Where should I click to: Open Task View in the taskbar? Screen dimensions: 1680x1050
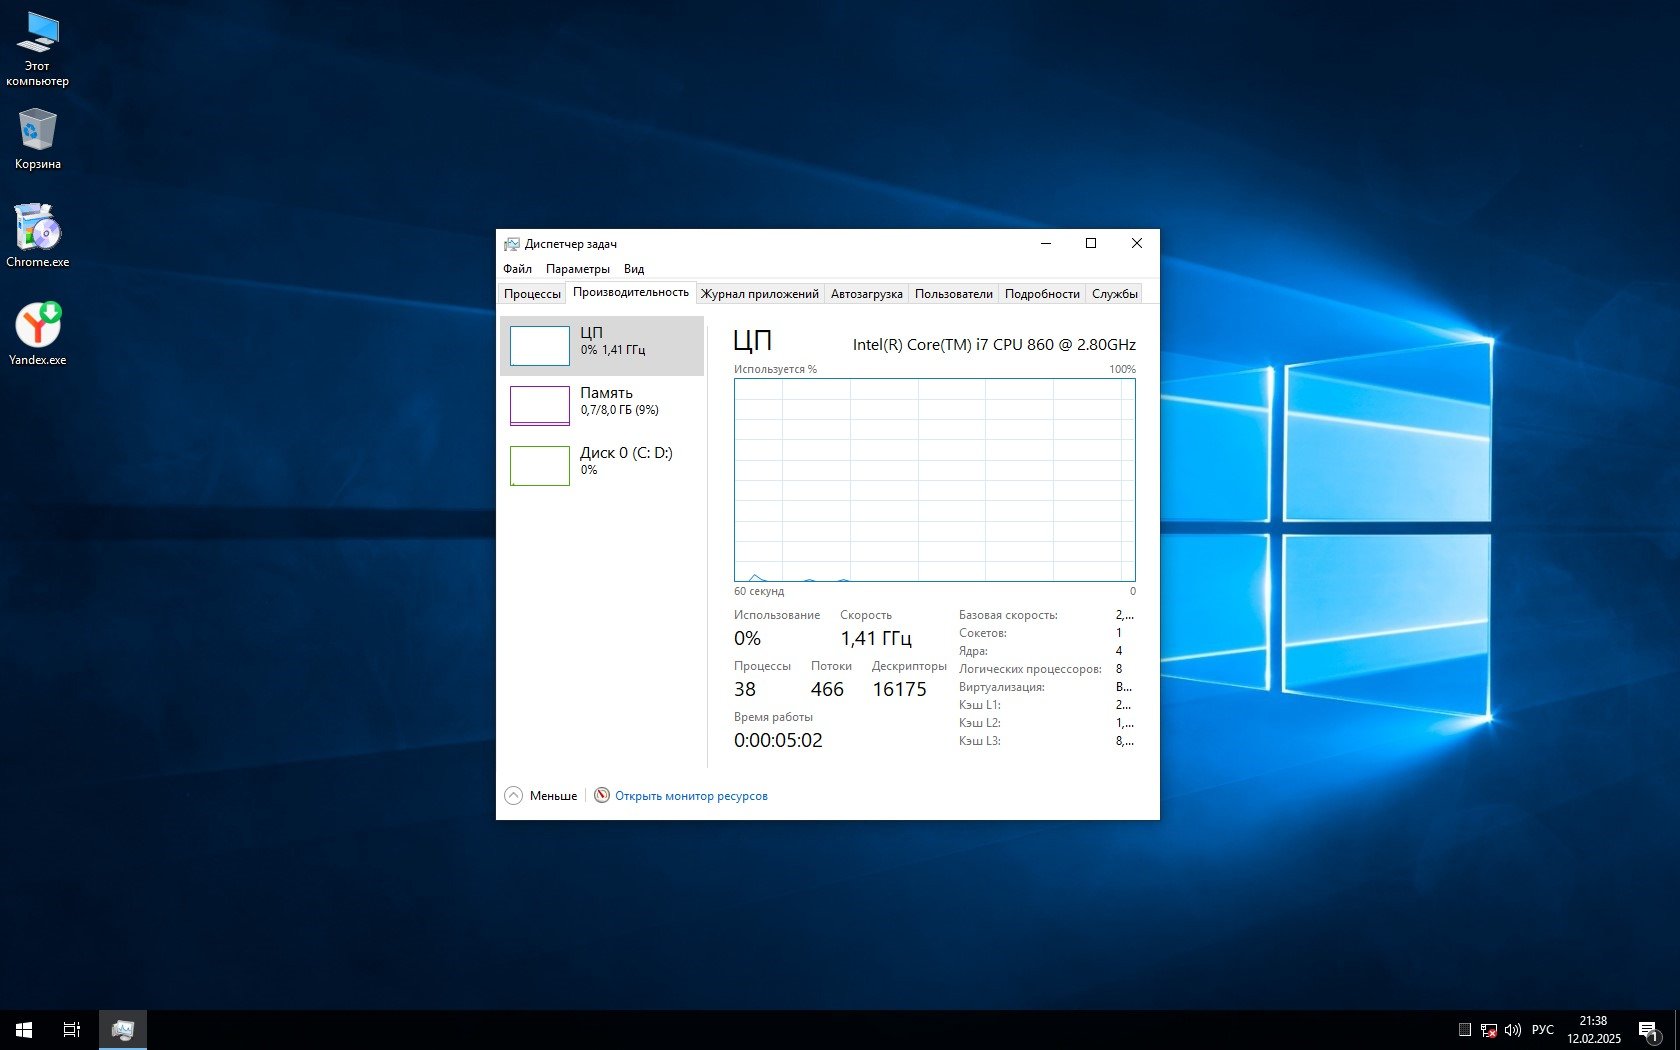pyautogui.click(x=72, y=1029)
